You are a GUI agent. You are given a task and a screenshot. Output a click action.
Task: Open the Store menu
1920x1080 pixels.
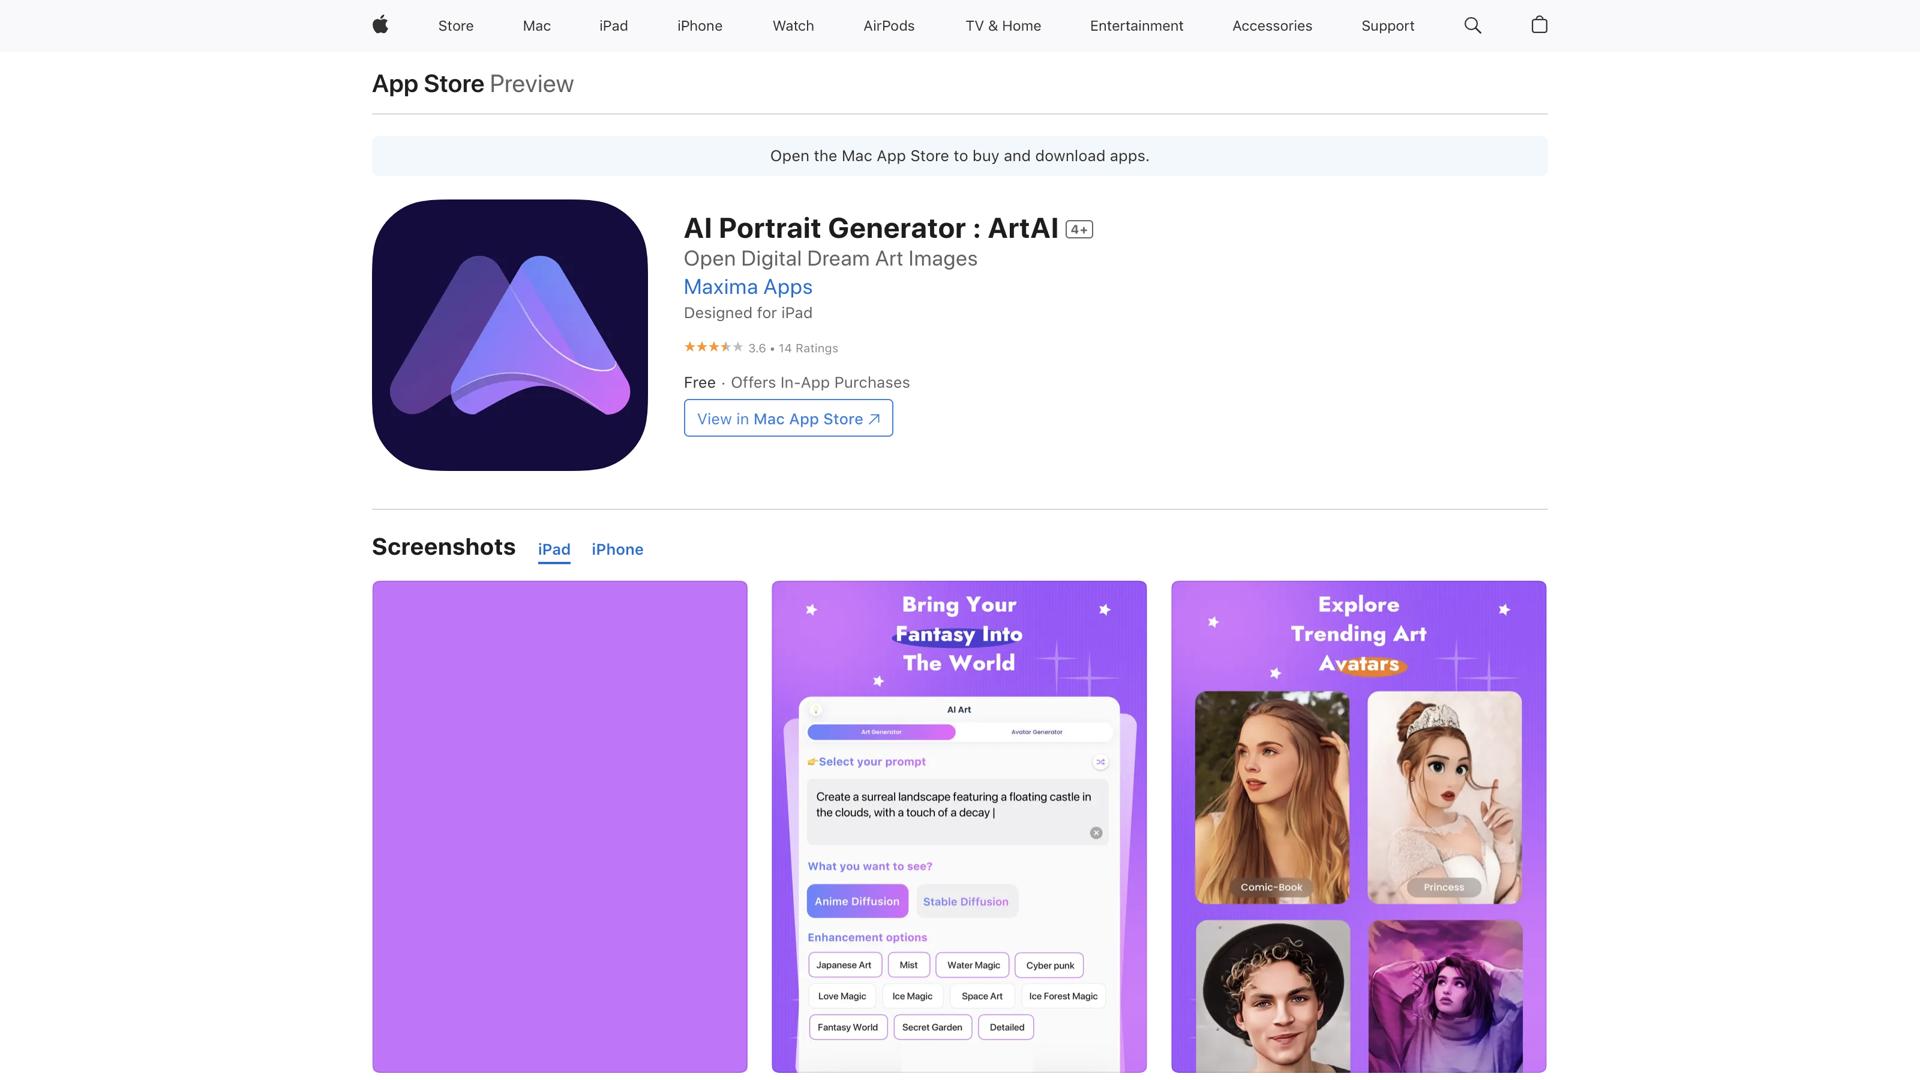(455, 26)
